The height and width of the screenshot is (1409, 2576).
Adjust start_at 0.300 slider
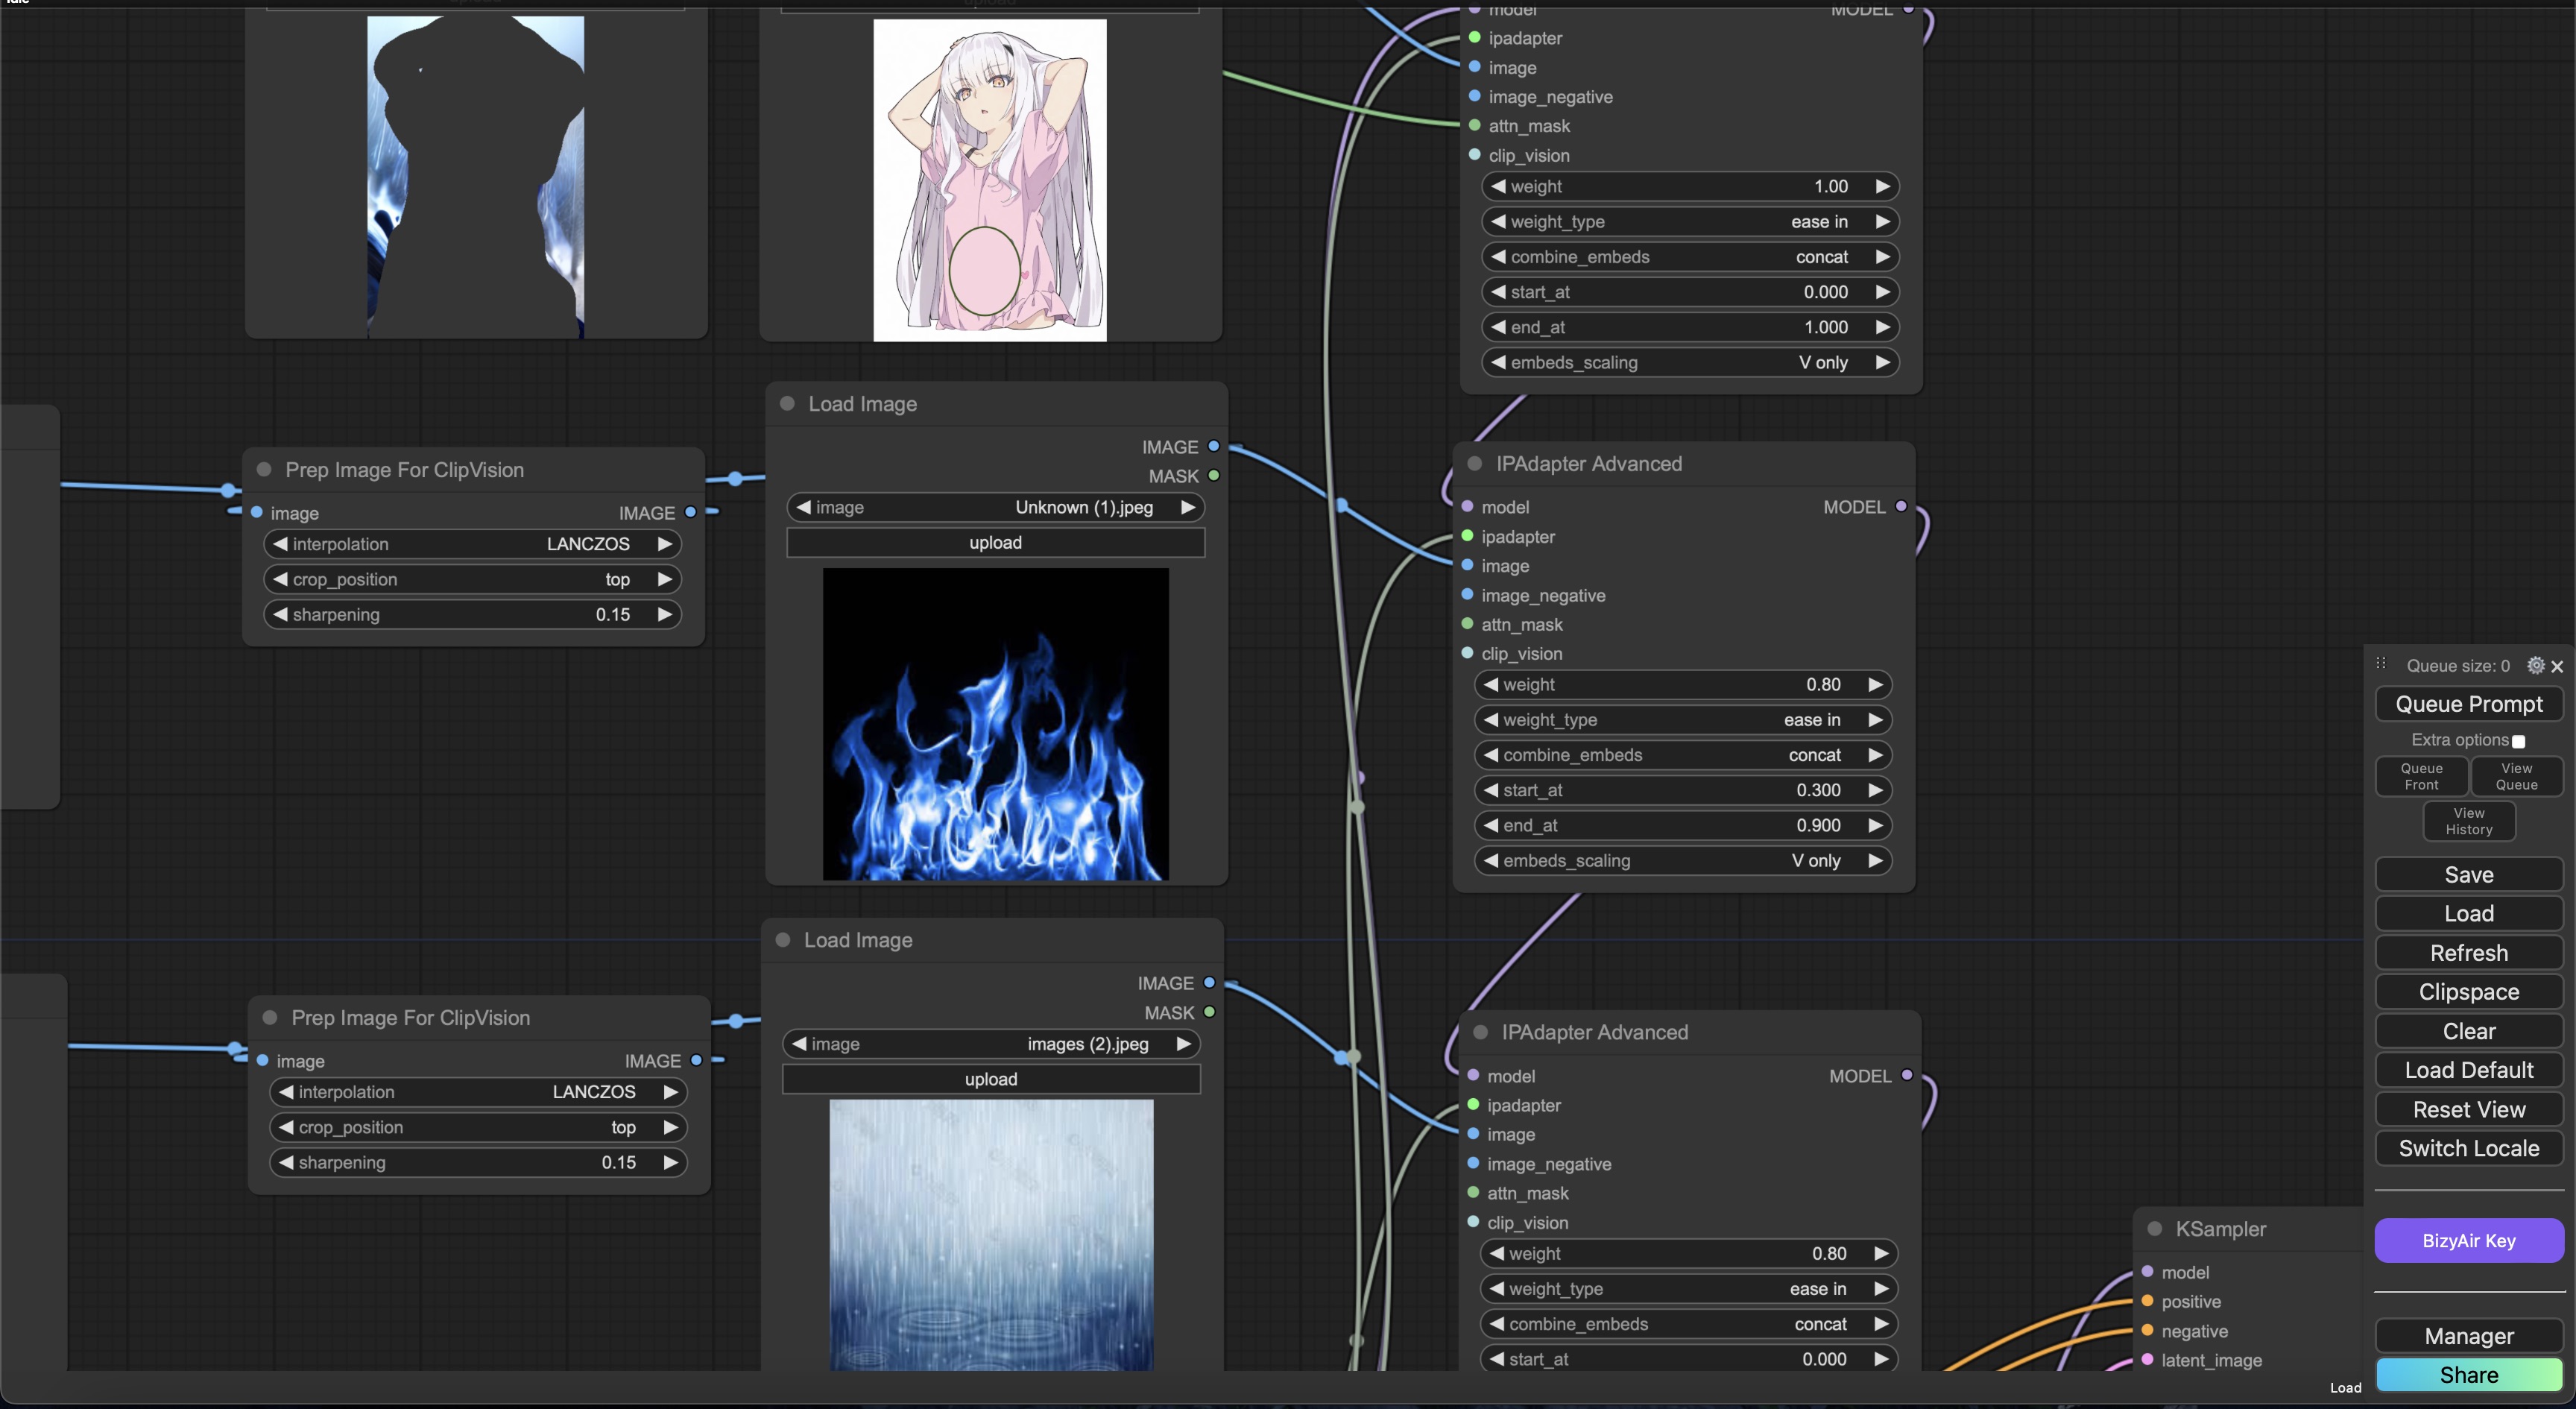(x=1683, y=790)
